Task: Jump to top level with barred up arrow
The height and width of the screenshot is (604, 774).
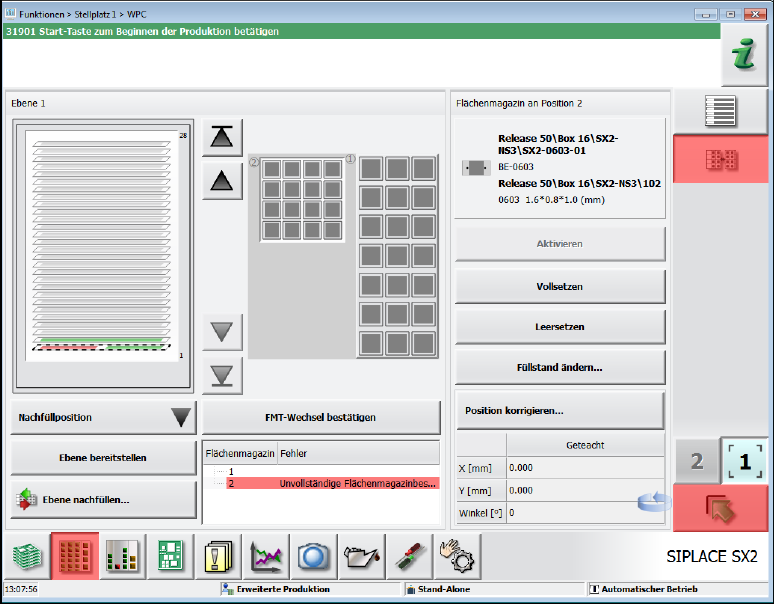Action: (x=222, y=138)
